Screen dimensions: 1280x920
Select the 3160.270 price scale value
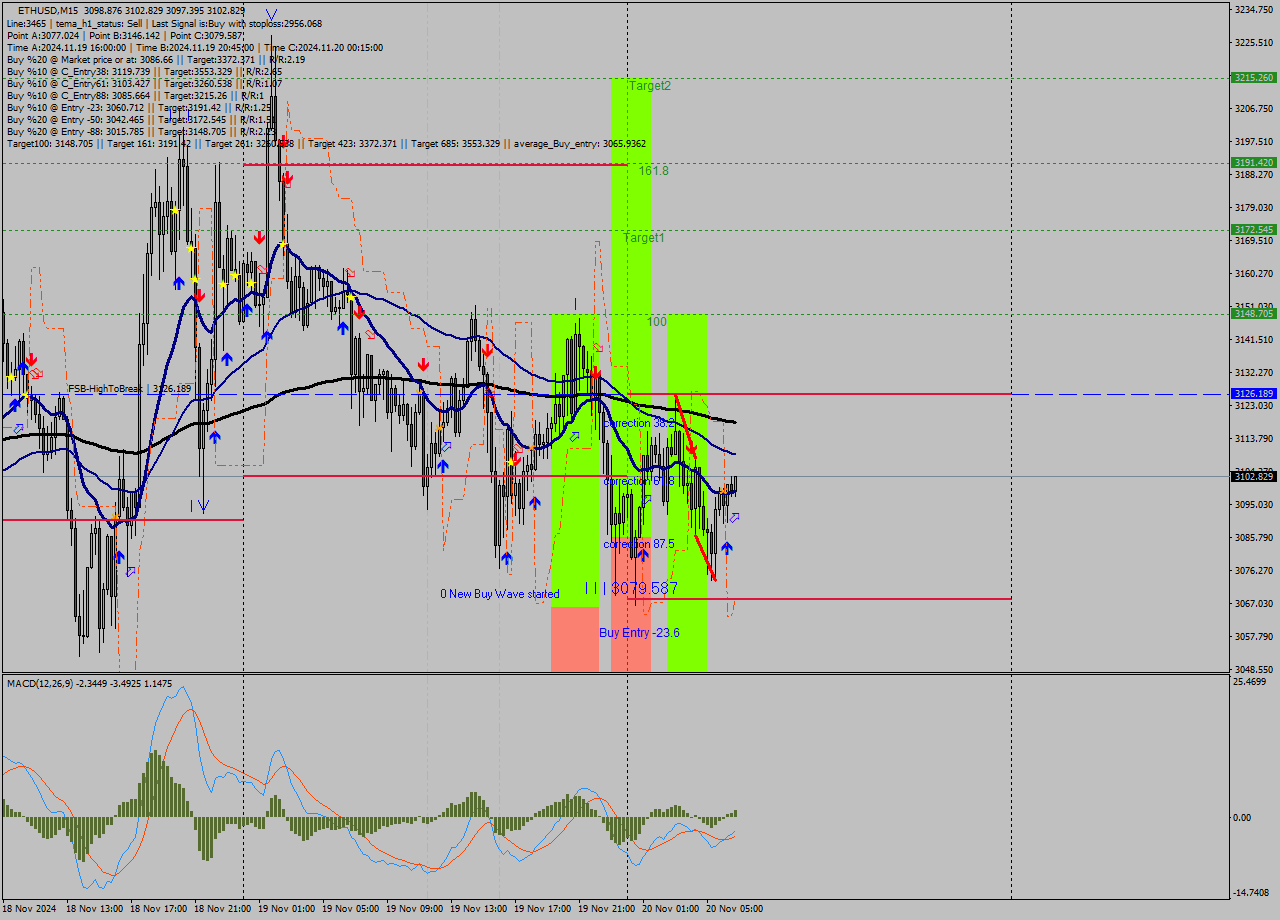tap(1254, 273)
